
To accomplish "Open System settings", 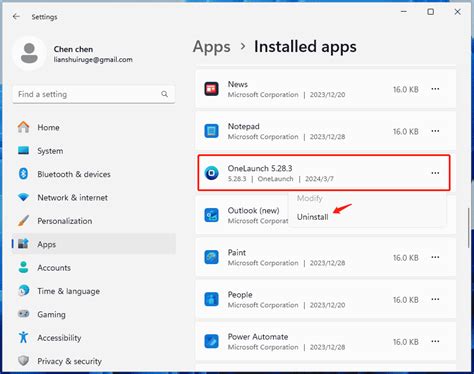I will [94, 151].
